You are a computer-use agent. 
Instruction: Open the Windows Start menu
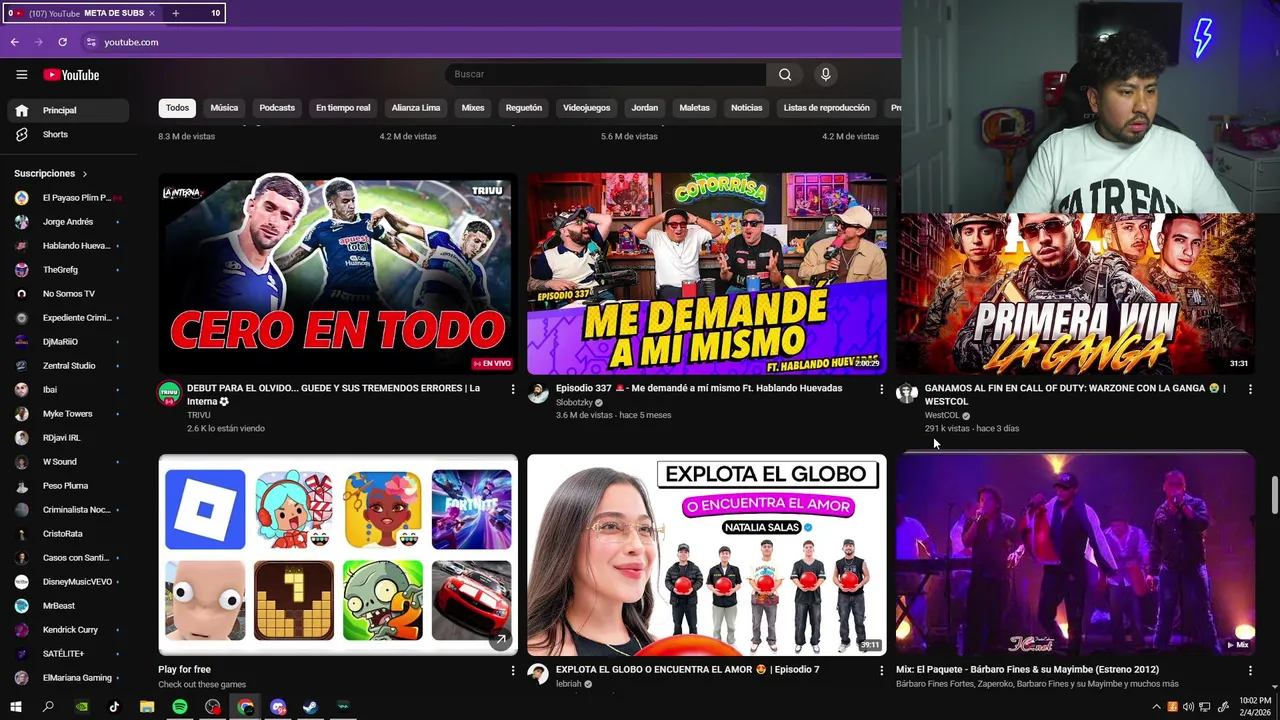pos(15,707)
